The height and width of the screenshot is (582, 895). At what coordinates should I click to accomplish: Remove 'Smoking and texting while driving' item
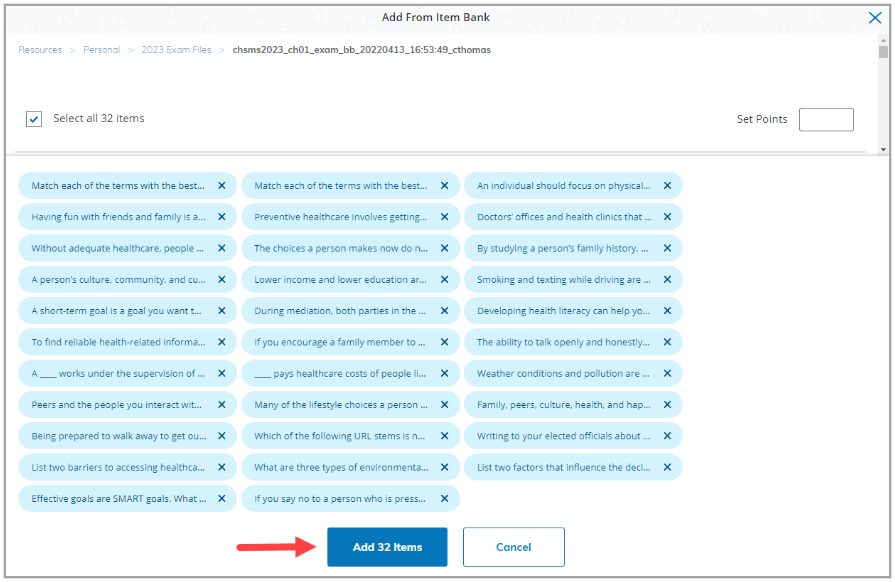(x=667, y=280)
